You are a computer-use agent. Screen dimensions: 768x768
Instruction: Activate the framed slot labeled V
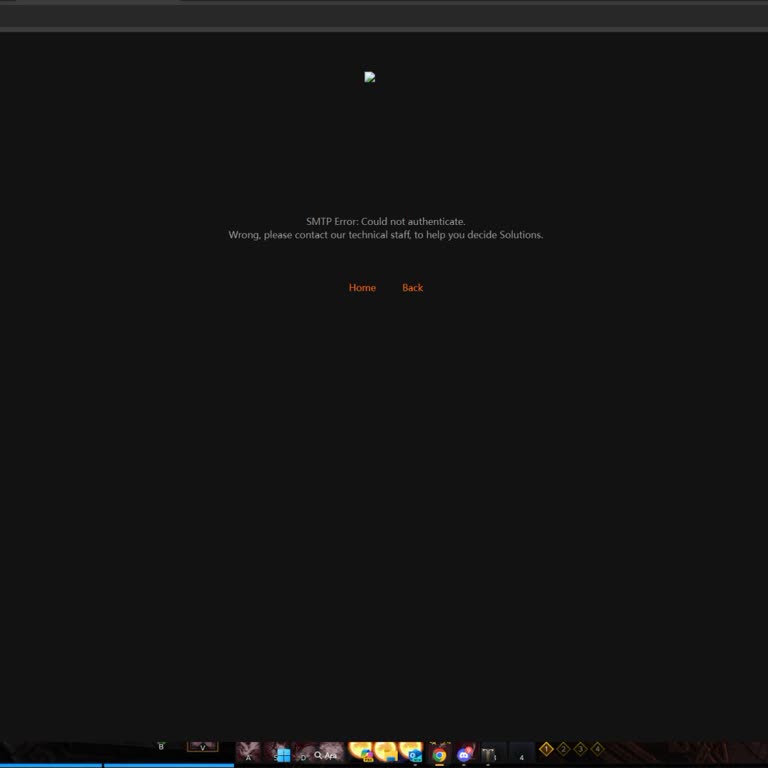pos(203,746)
